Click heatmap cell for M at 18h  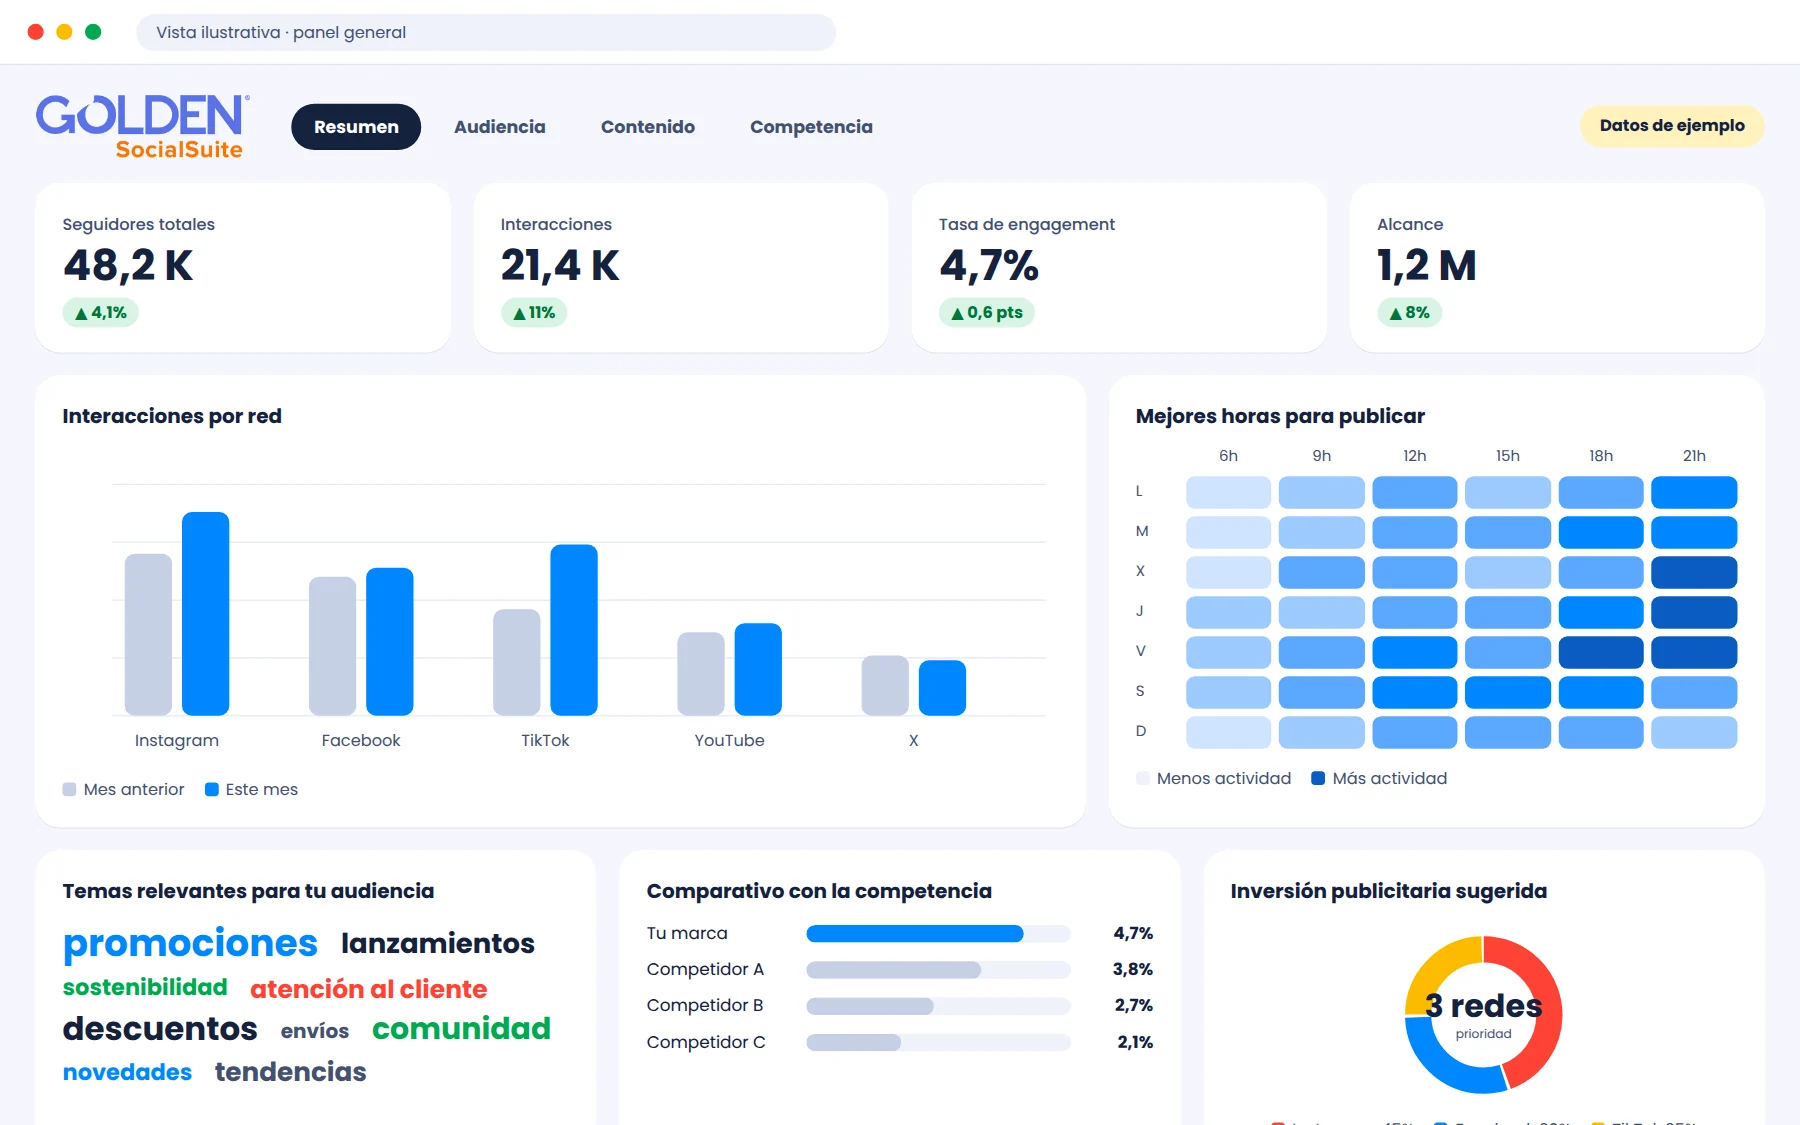coord(1601,532)
